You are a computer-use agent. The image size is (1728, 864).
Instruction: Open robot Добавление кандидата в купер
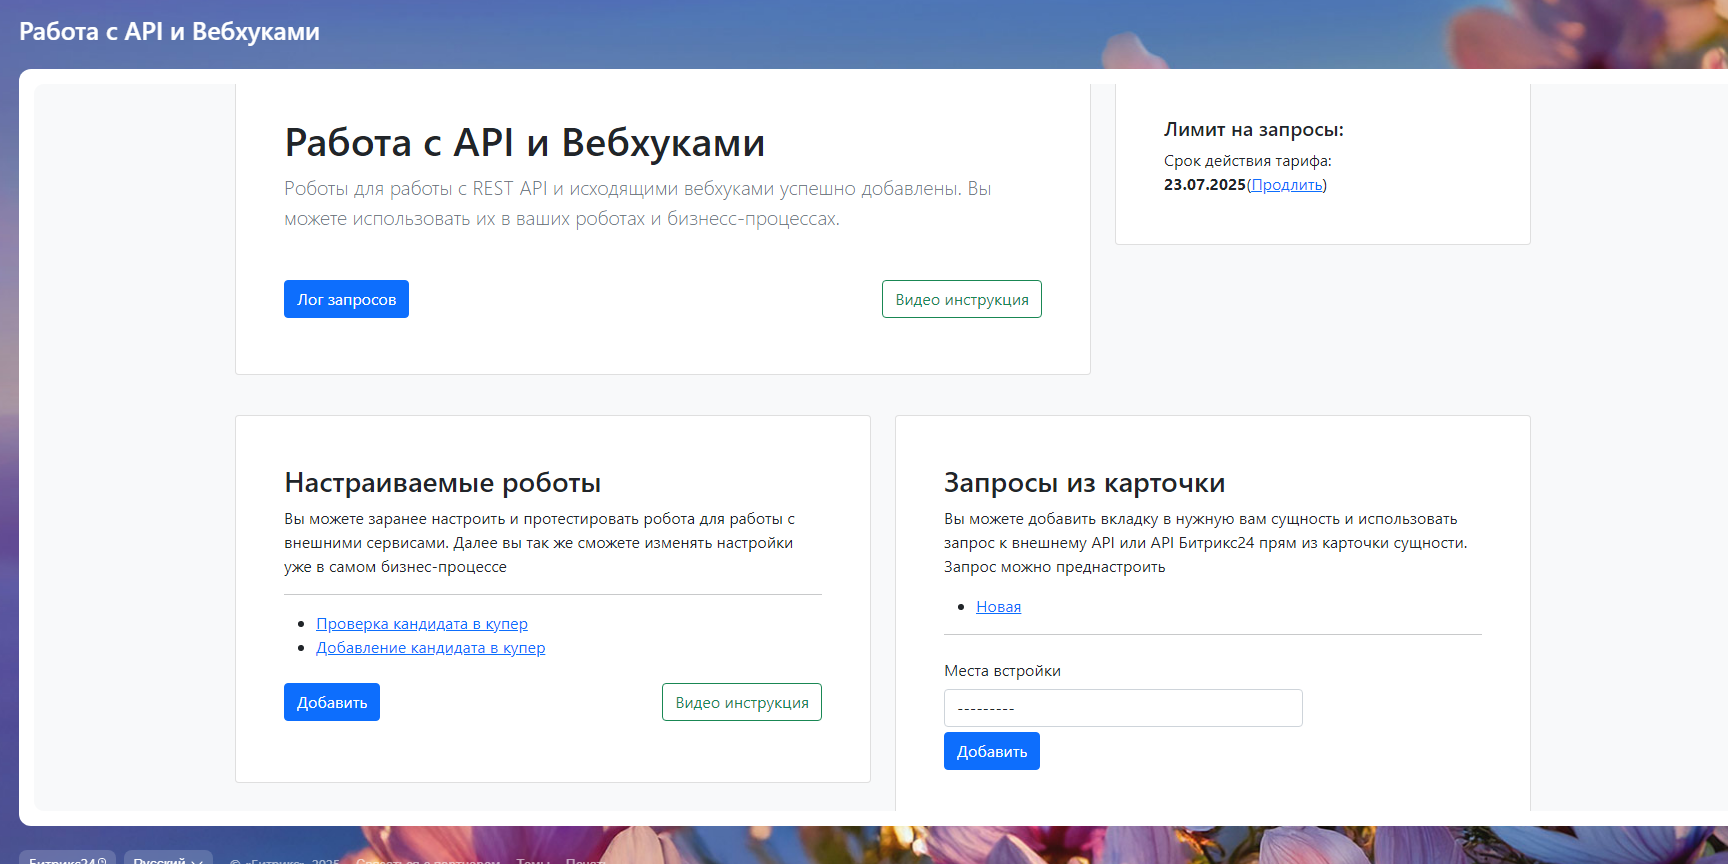[x=430, y=648]
